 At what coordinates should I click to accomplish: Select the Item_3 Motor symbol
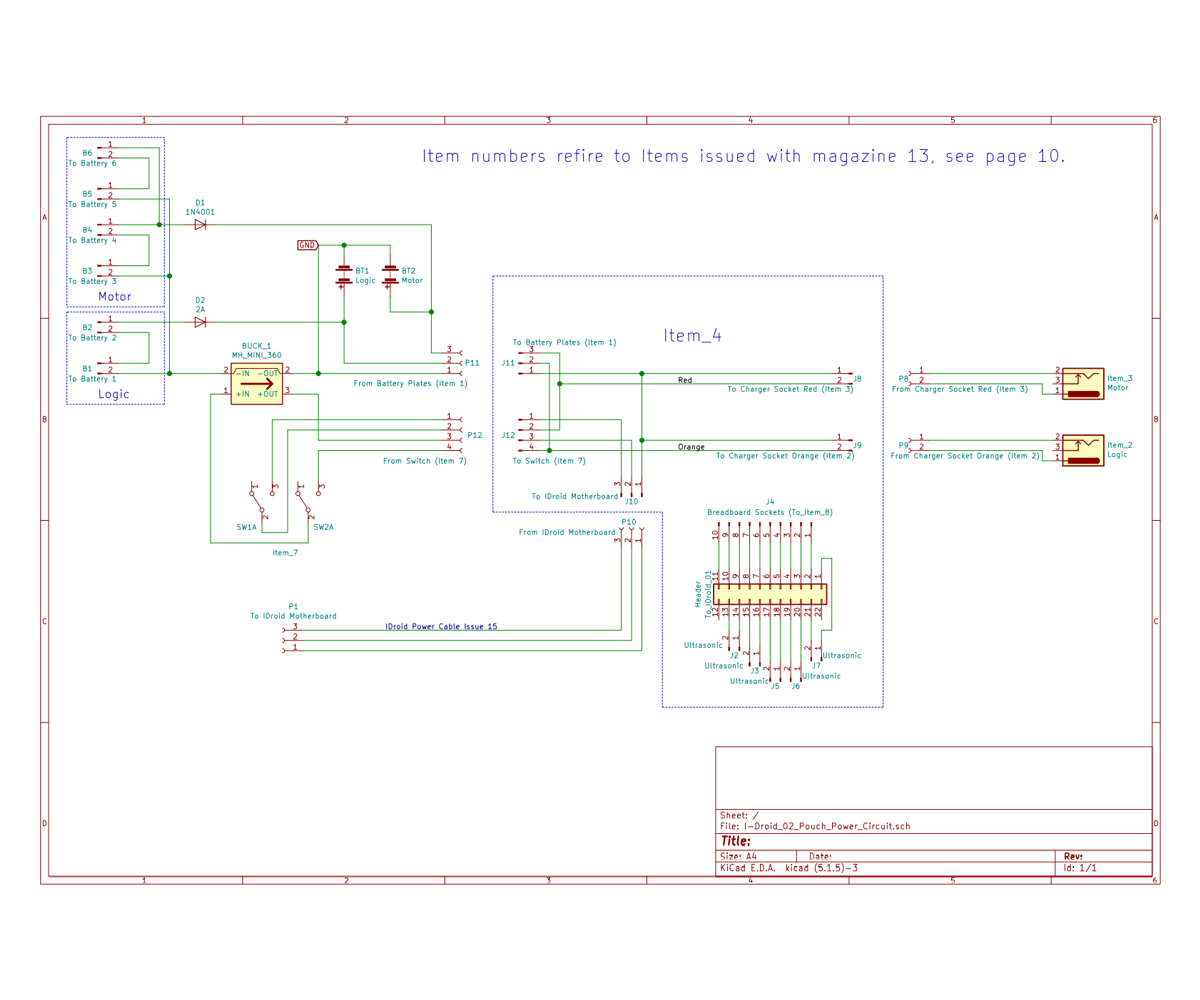[1085, 382]
